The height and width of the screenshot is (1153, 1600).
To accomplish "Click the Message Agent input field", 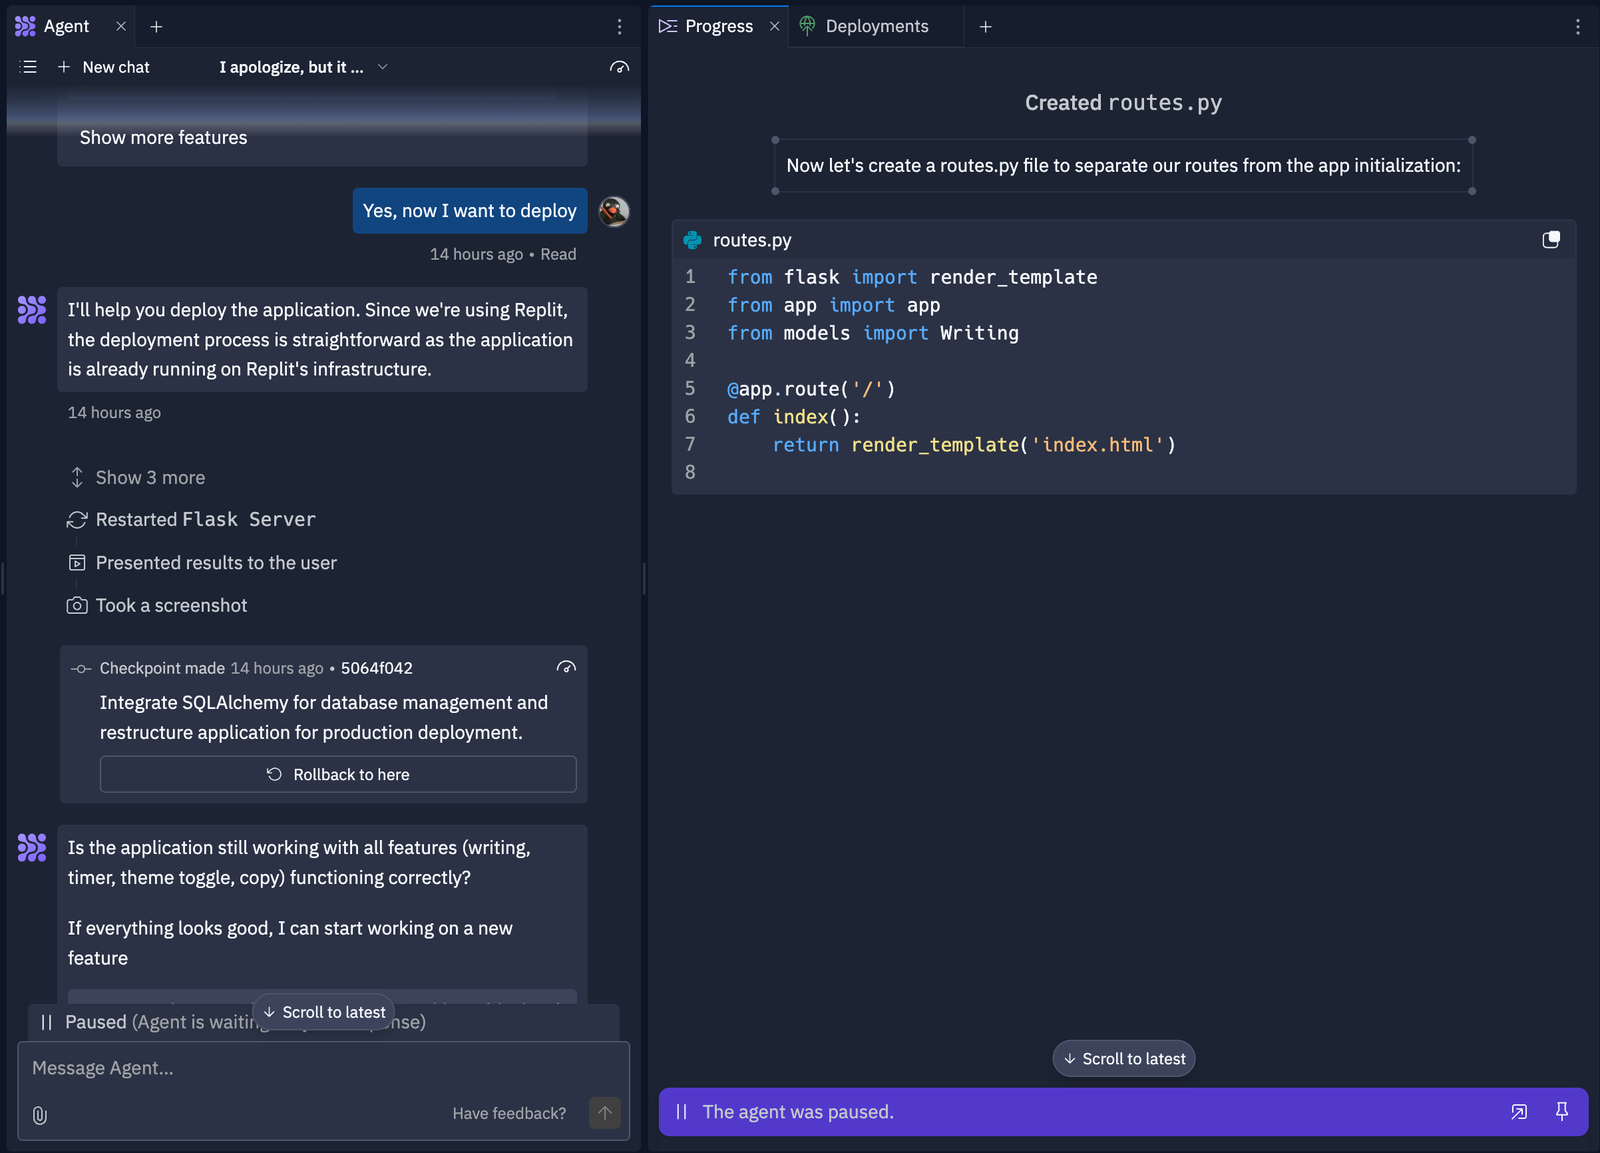I will [x=300, y=1068].
